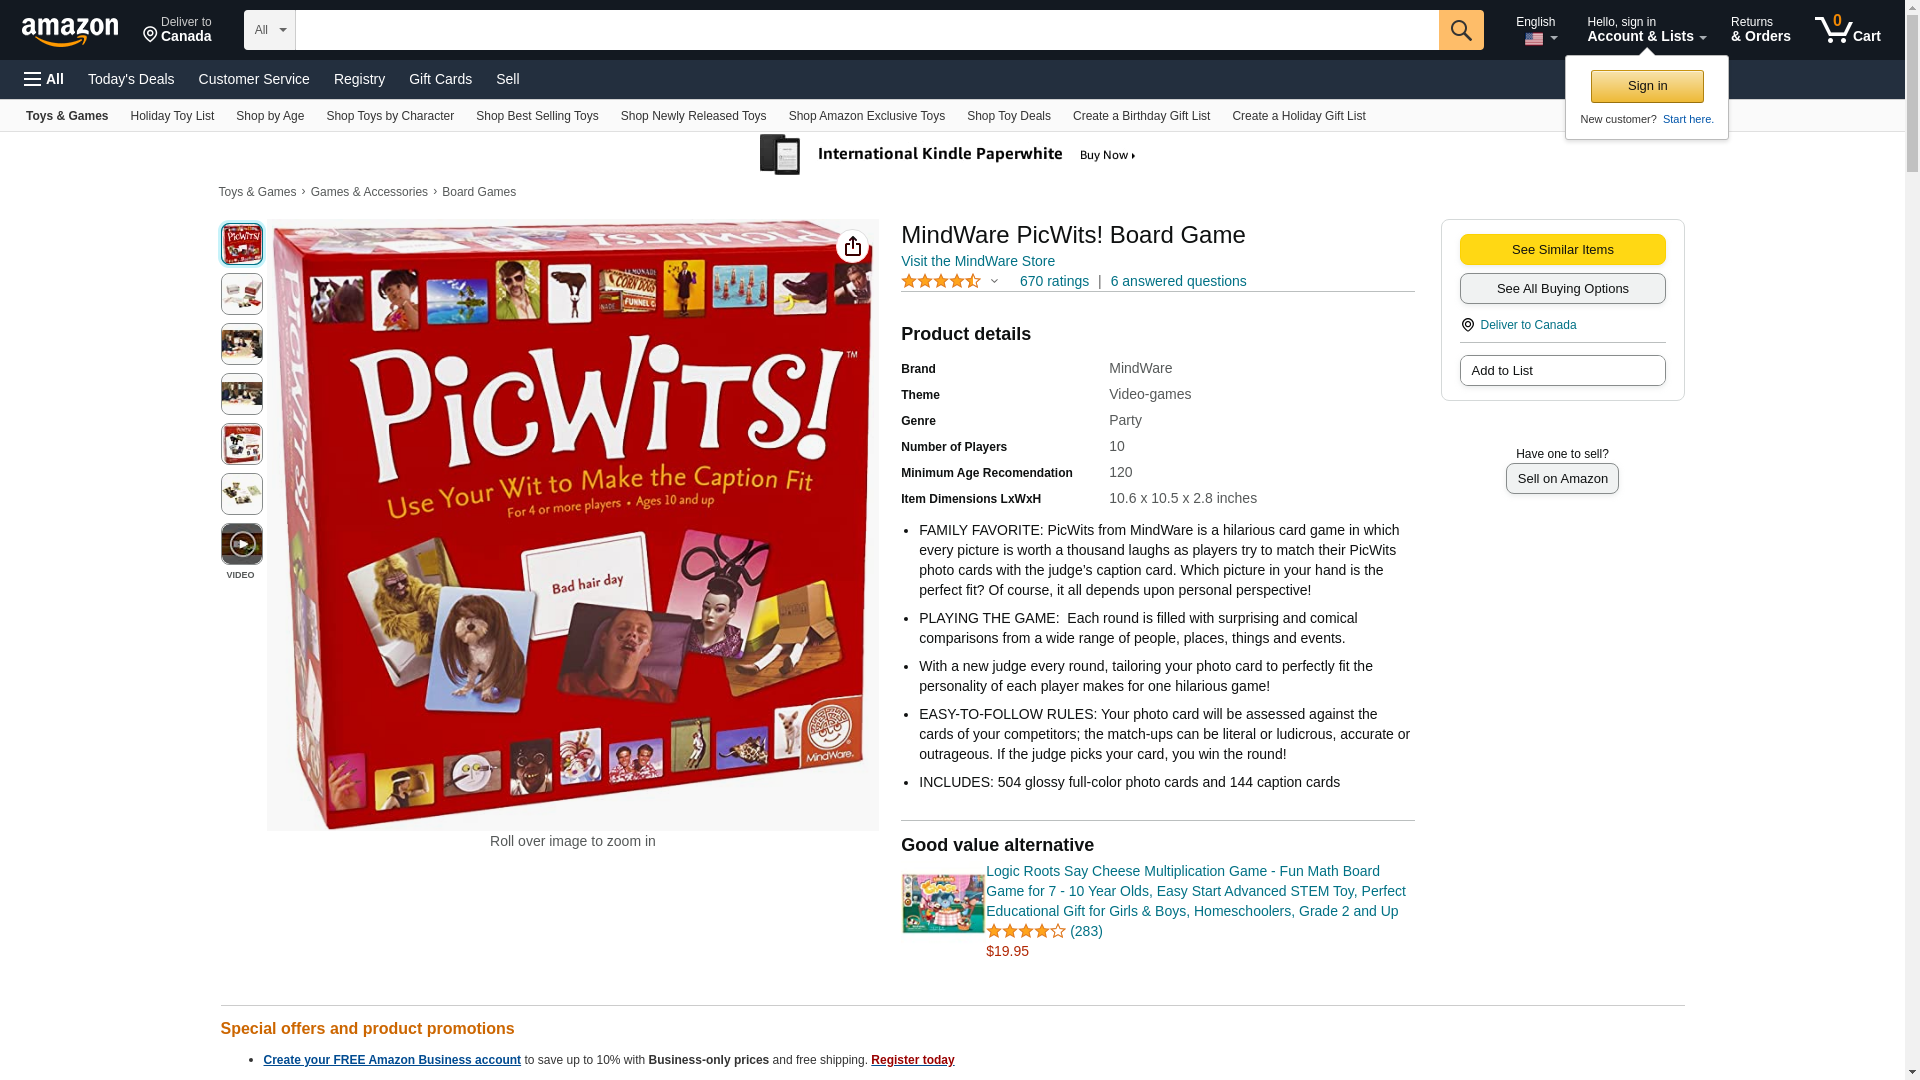Click the share icon on product image
Viewport: 1920px width, 1080px height.
[852, 247]
